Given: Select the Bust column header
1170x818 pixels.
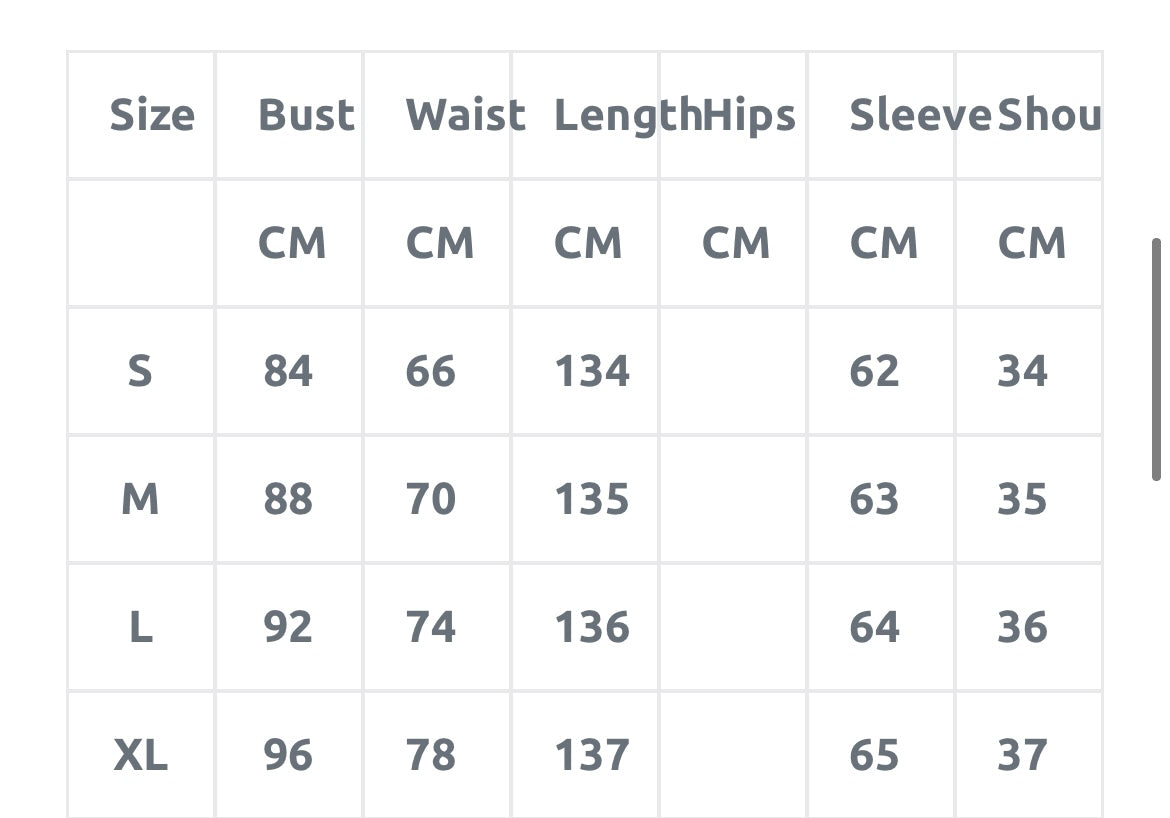Looking at the screenshot, I should (306, 115).
